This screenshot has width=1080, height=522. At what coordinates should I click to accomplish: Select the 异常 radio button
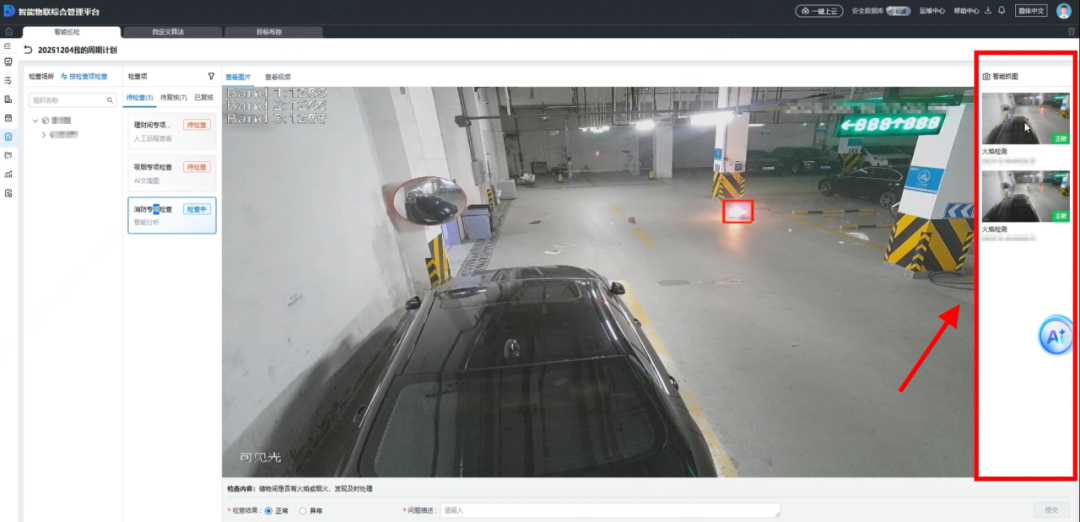pyautogui.click(x=303, y=510)
